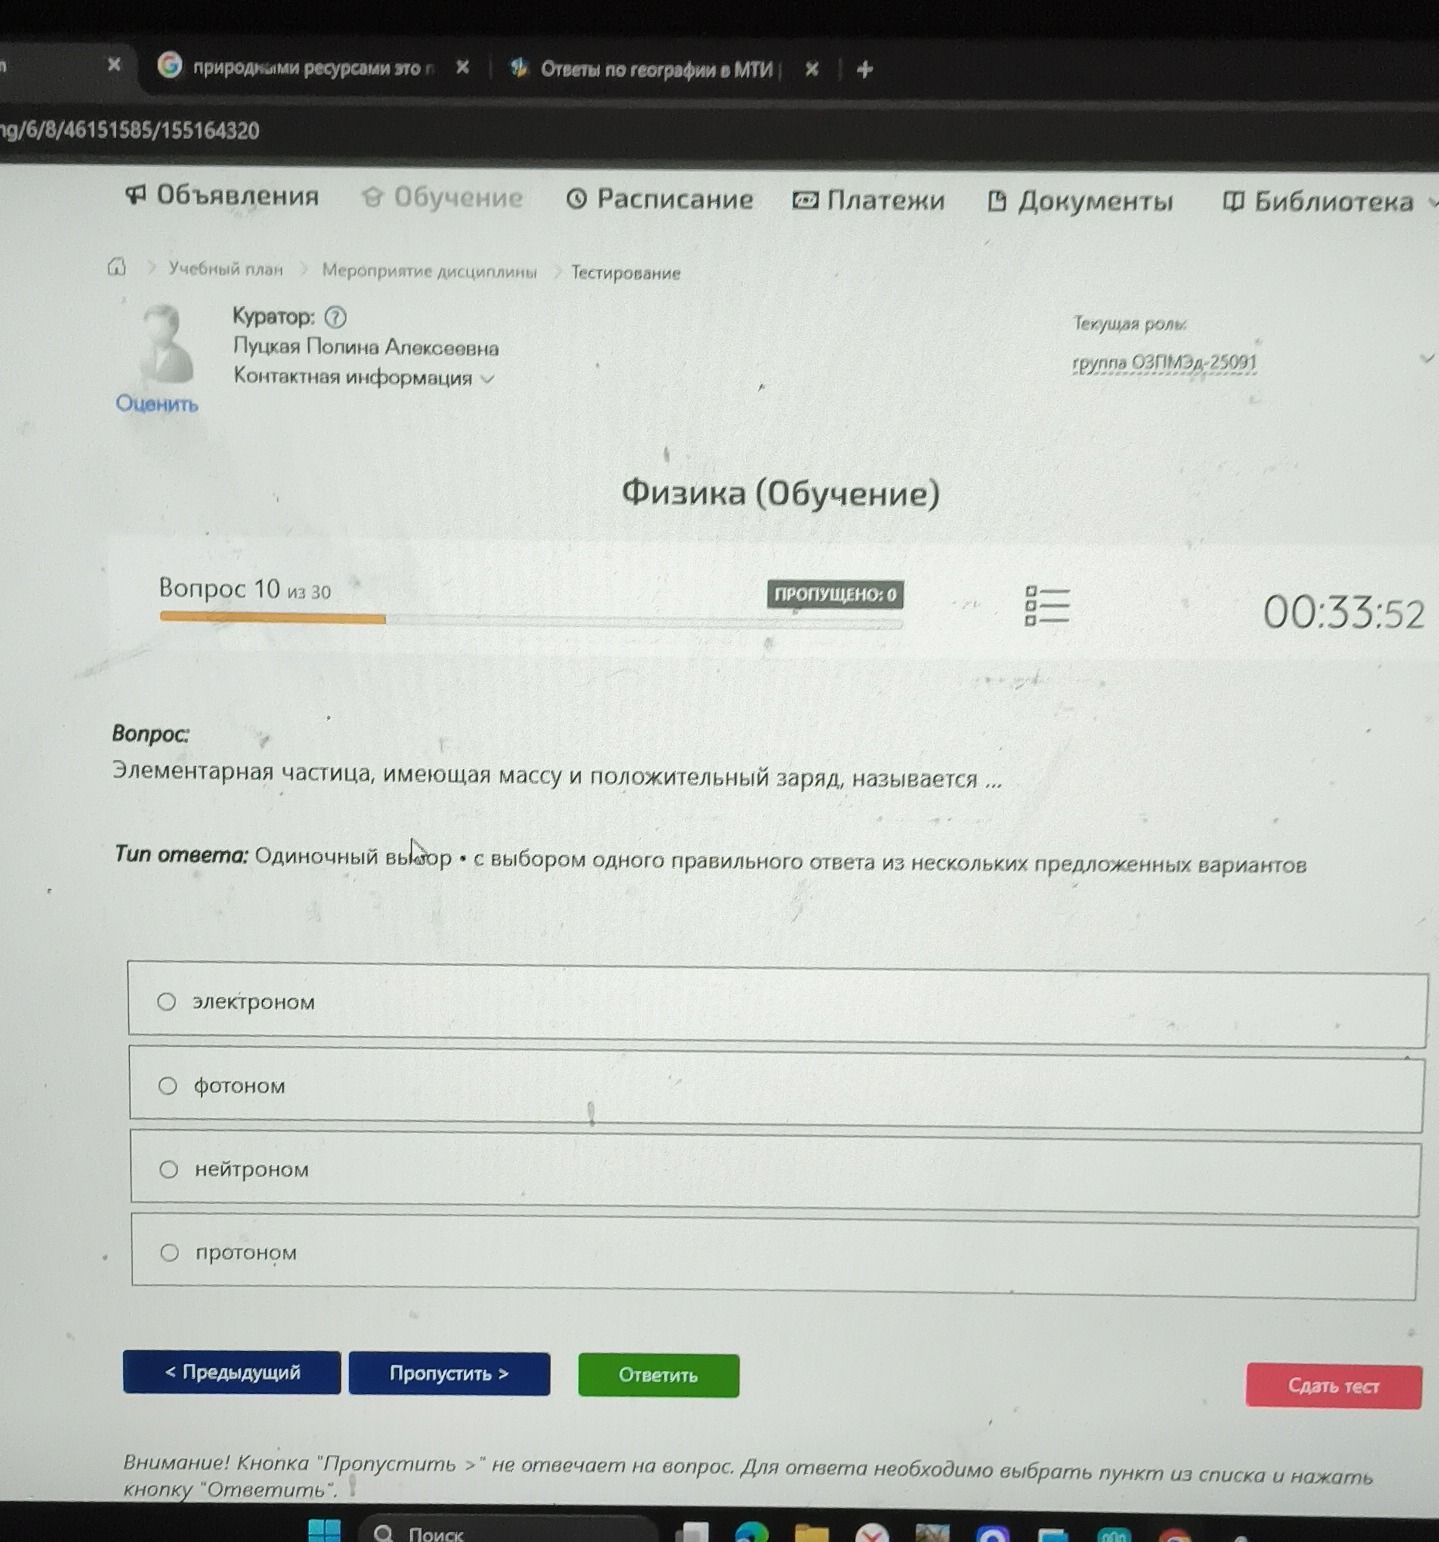
Task: Click the red 'Сдать тест' button
Action: click(x=1333, y=1386)
